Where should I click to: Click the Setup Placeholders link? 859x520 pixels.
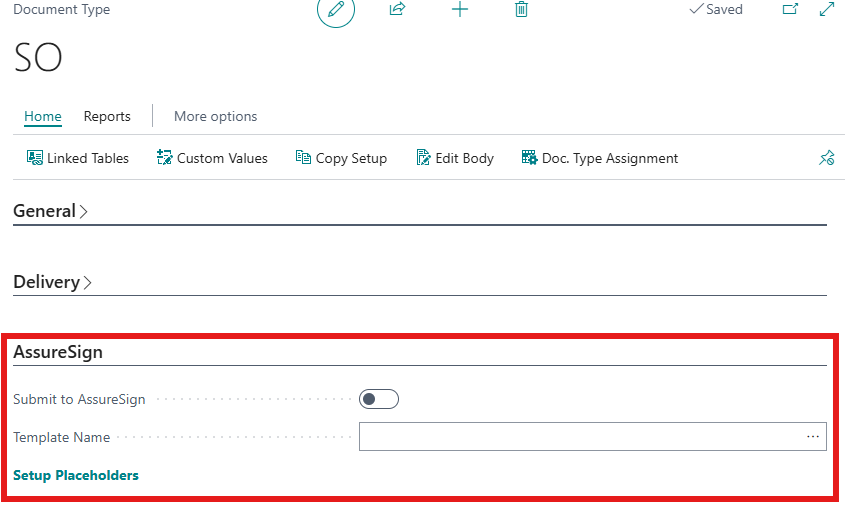[x=76, y=475]
